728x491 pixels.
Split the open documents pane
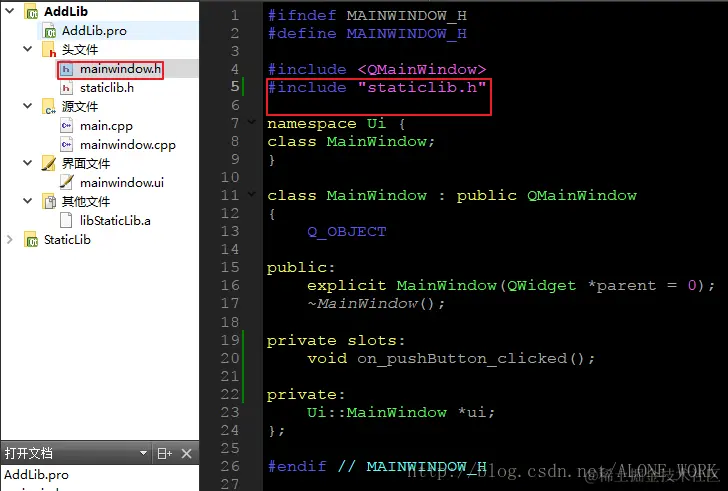[164, 453]
